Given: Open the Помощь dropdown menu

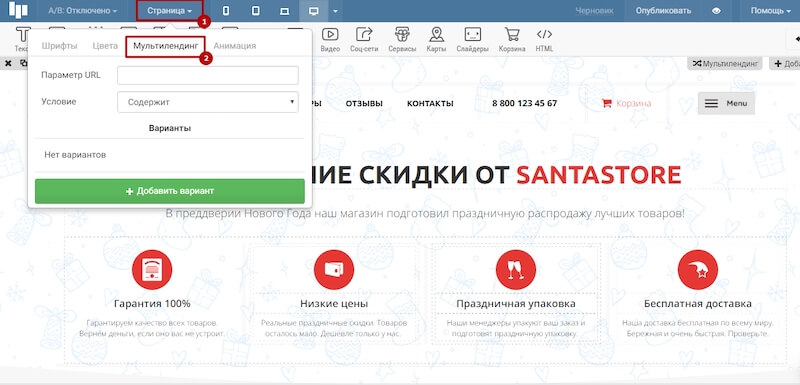Looking at the screenshot, I should 770,11.
